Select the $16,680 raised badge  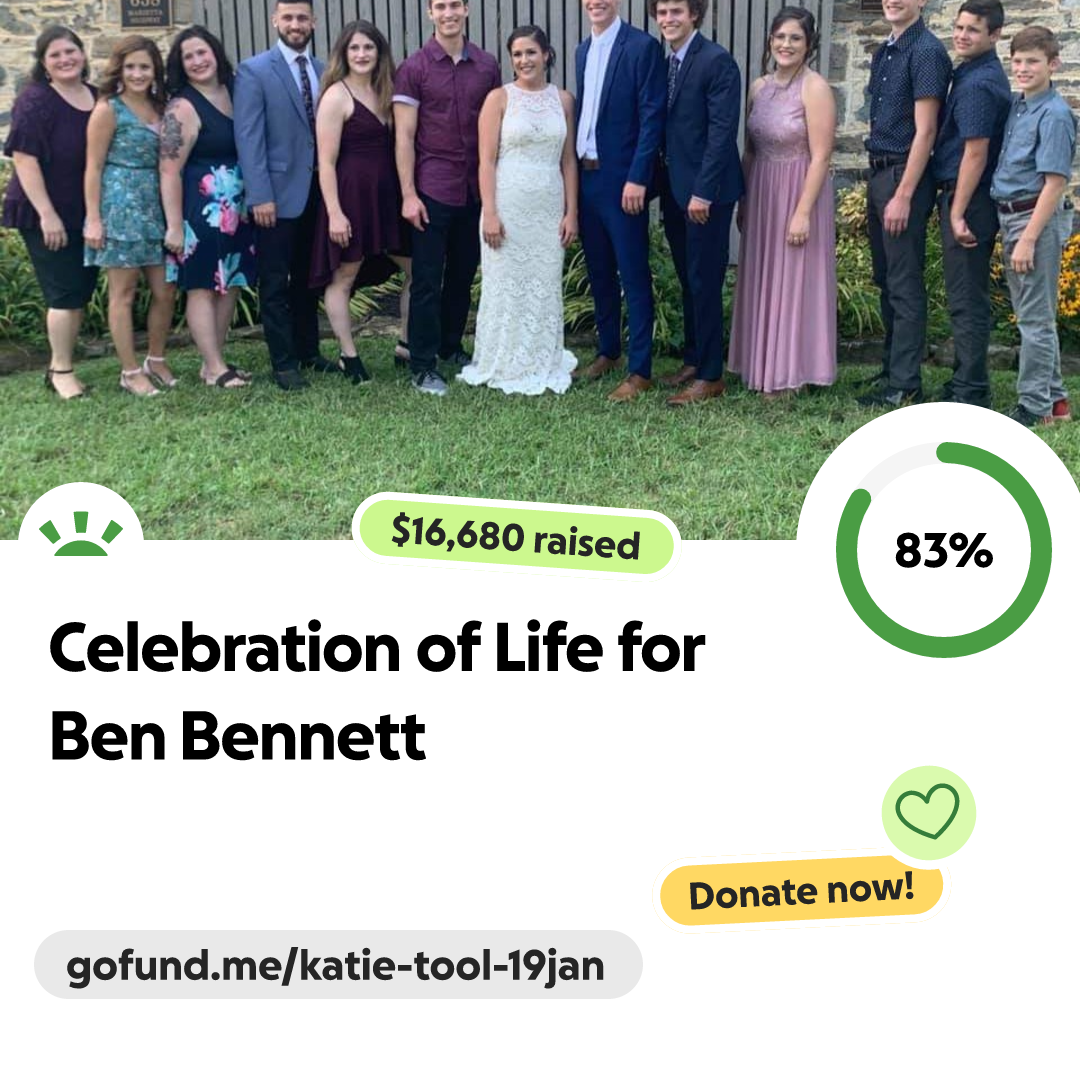pyautogui.click(x=516, y=537)
